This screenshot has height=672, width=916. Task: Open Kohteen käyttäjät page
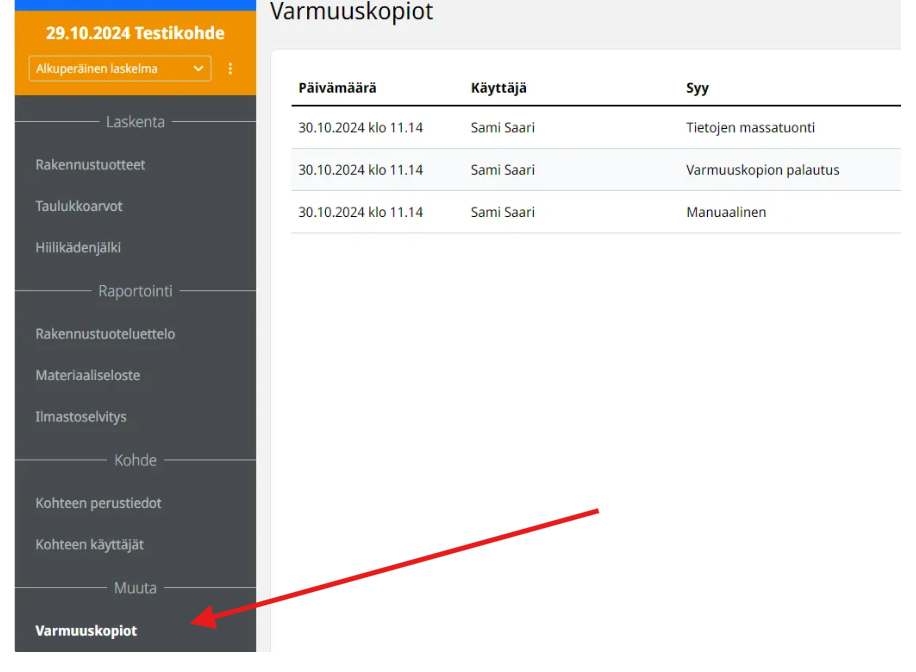89,545
